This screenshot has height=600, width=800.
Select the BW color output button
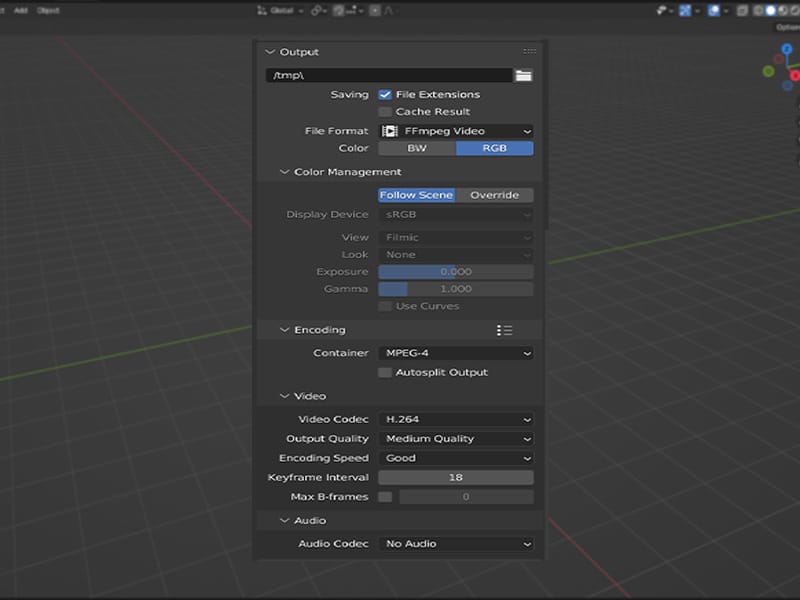417,147
